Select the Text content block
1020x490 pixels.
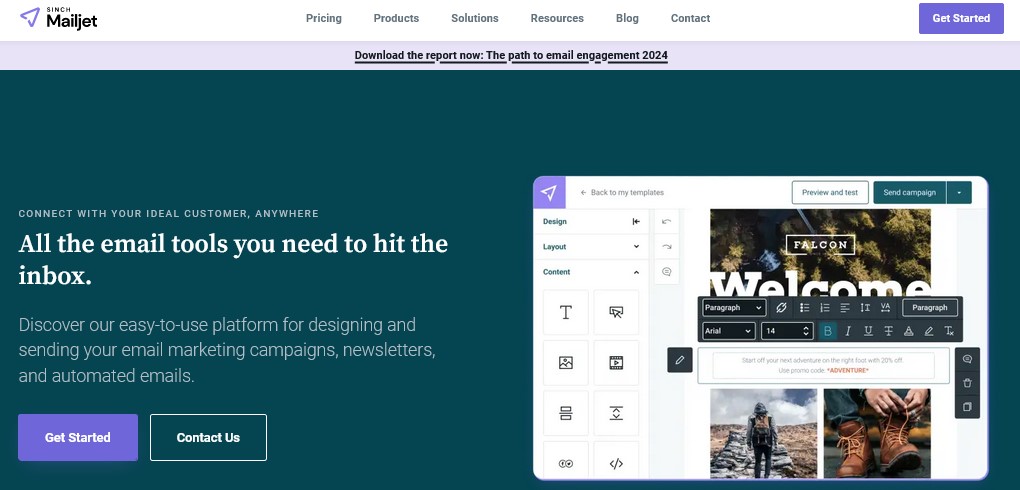pyautogui.click(x=566, y=312)
